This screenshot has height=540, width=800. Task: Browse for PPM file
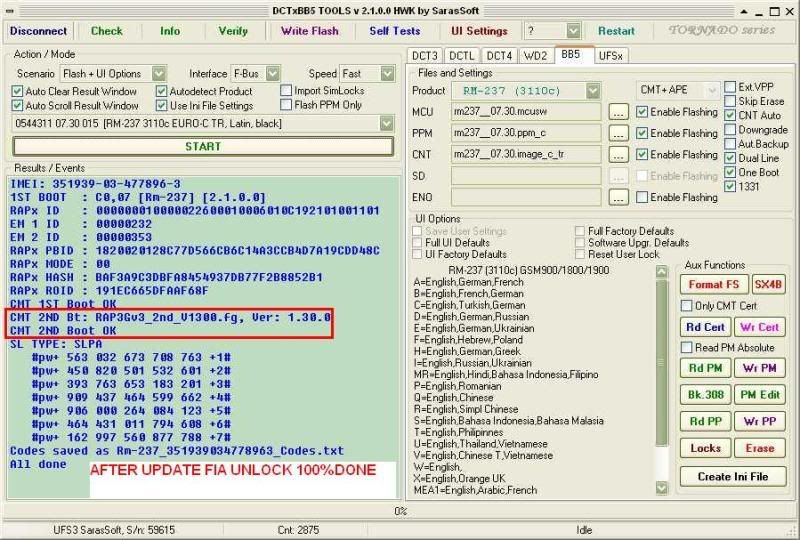click(x=618, y=133)
